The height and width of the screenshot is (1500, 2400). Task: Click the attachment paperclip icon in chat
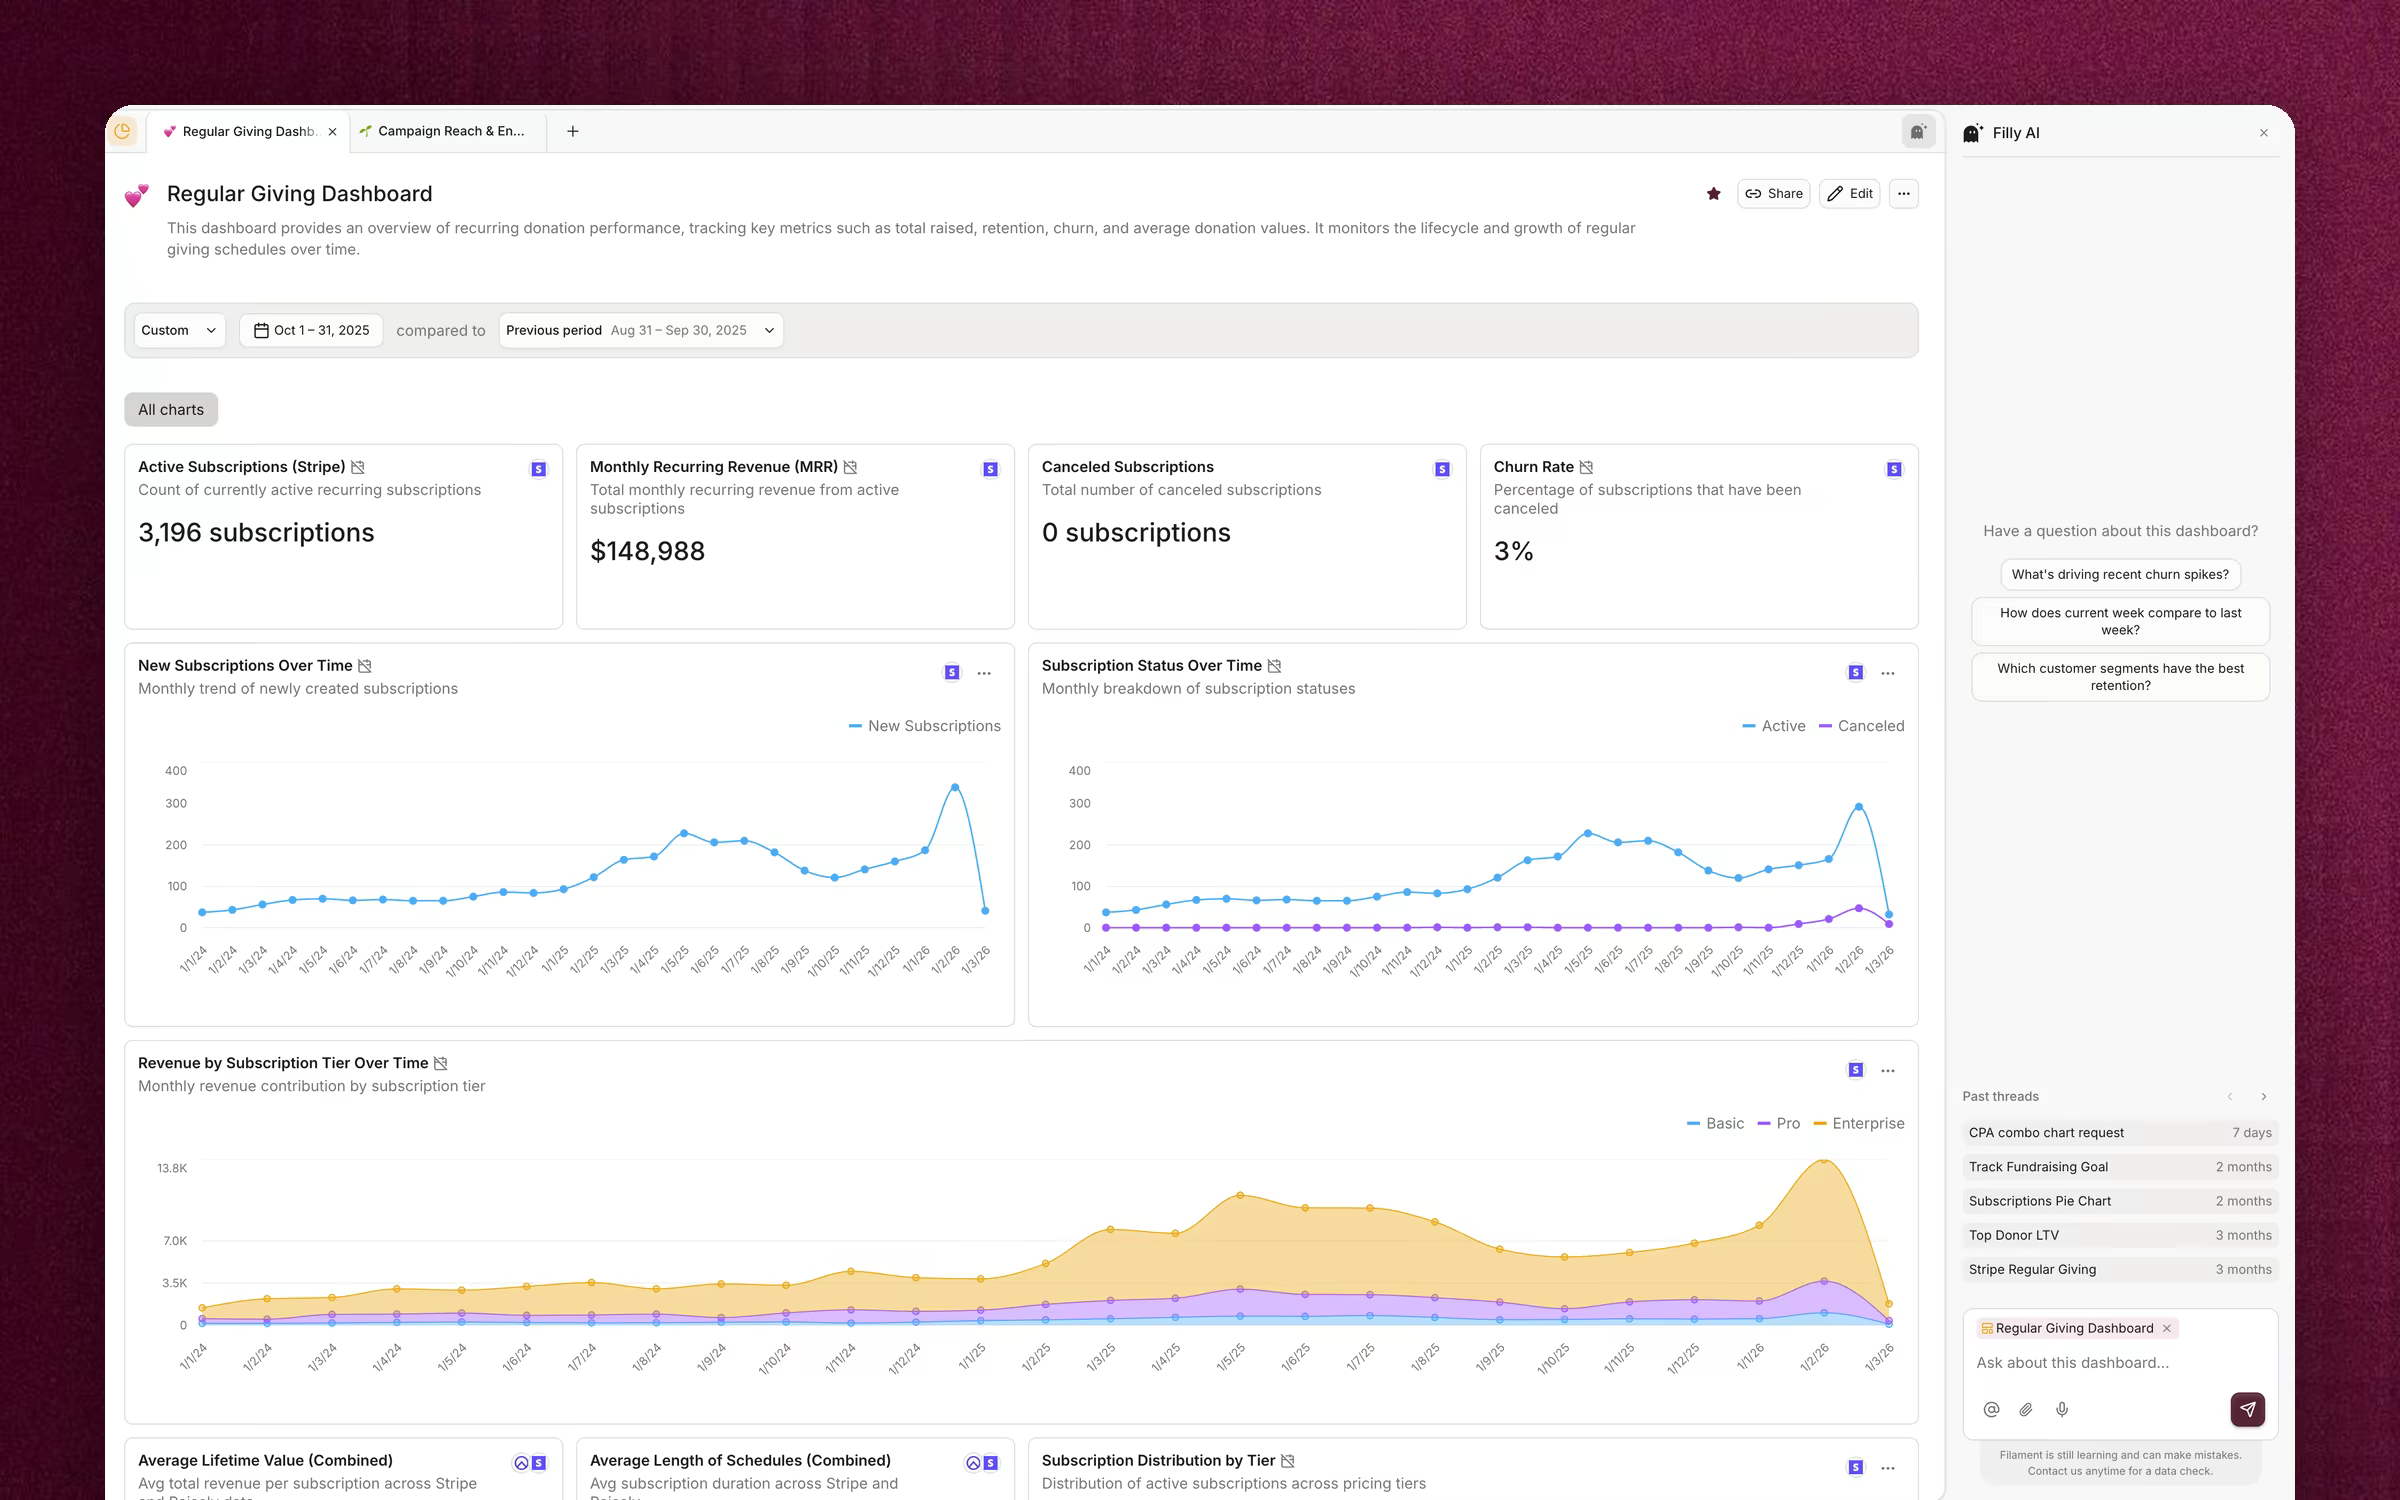[x=2026, y=1409]
